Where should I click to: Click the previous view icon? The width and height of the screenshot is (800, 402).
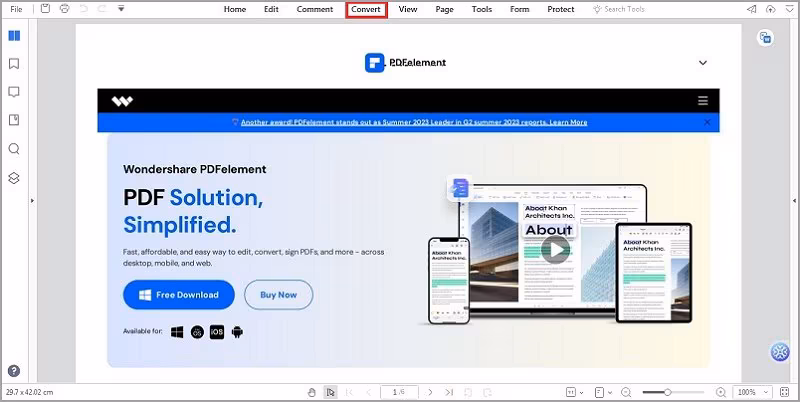click(x=468, y=392)
